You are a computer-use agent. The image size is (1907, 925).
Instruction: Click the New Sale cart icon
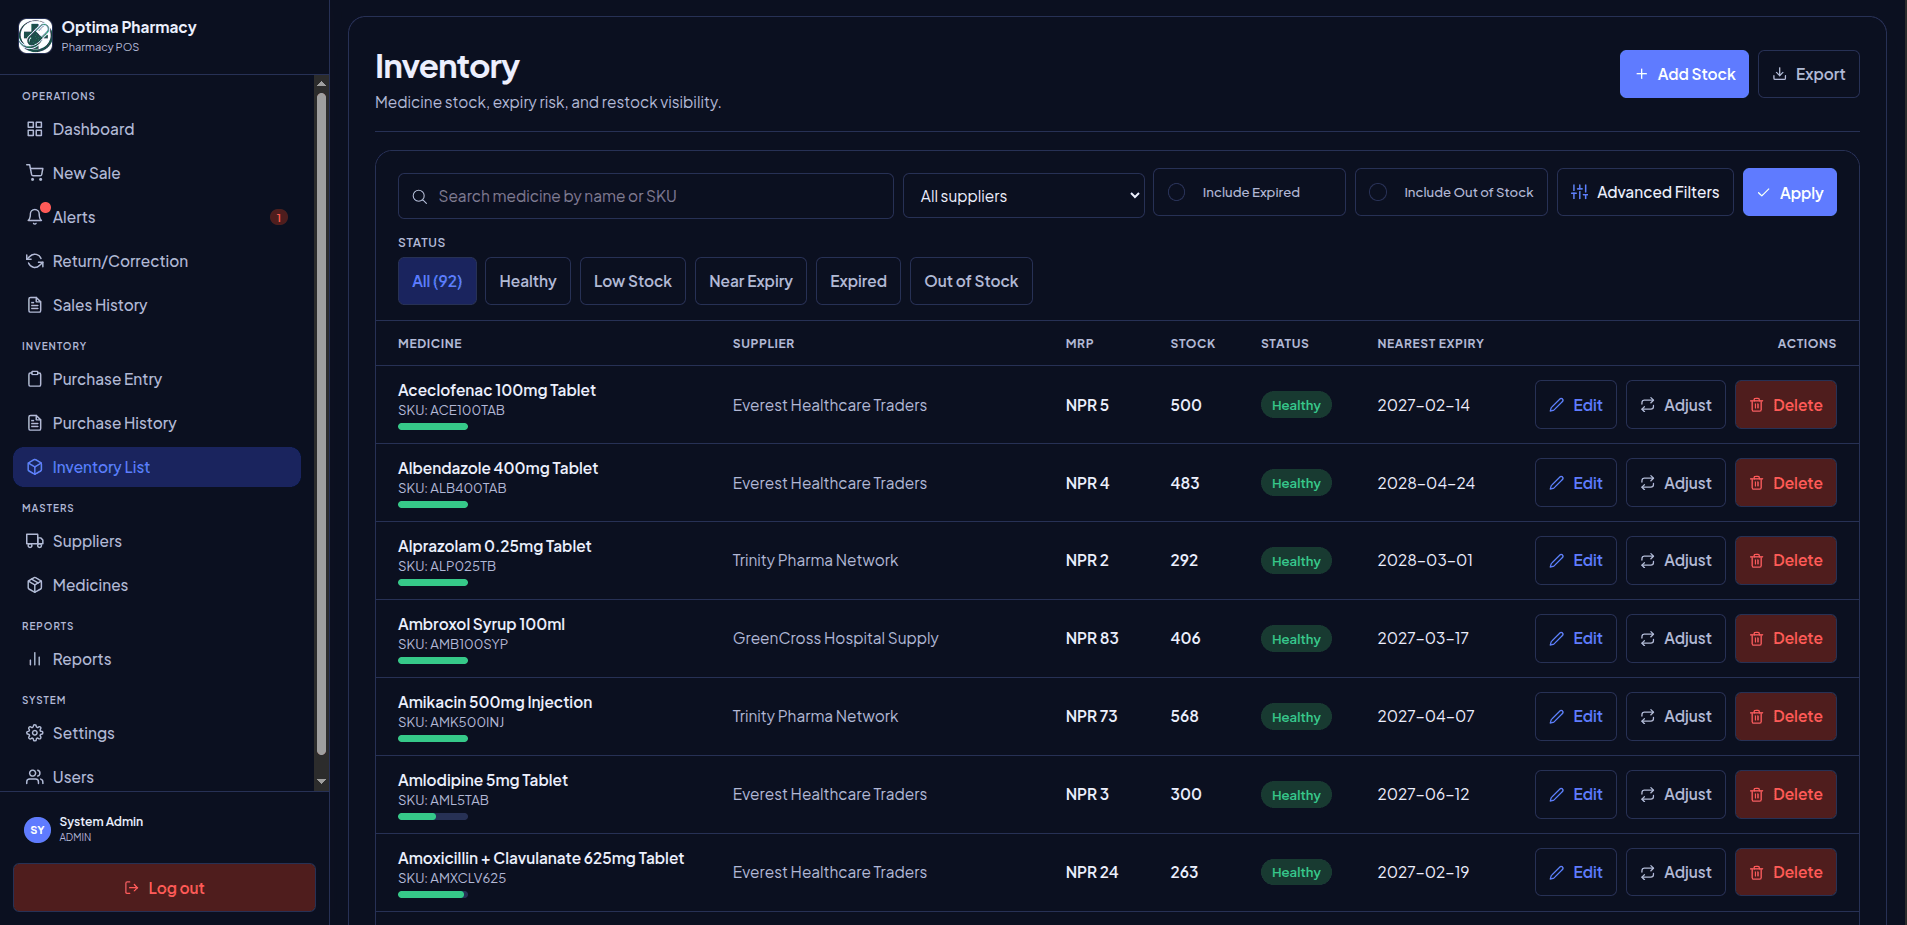[35, 173]
